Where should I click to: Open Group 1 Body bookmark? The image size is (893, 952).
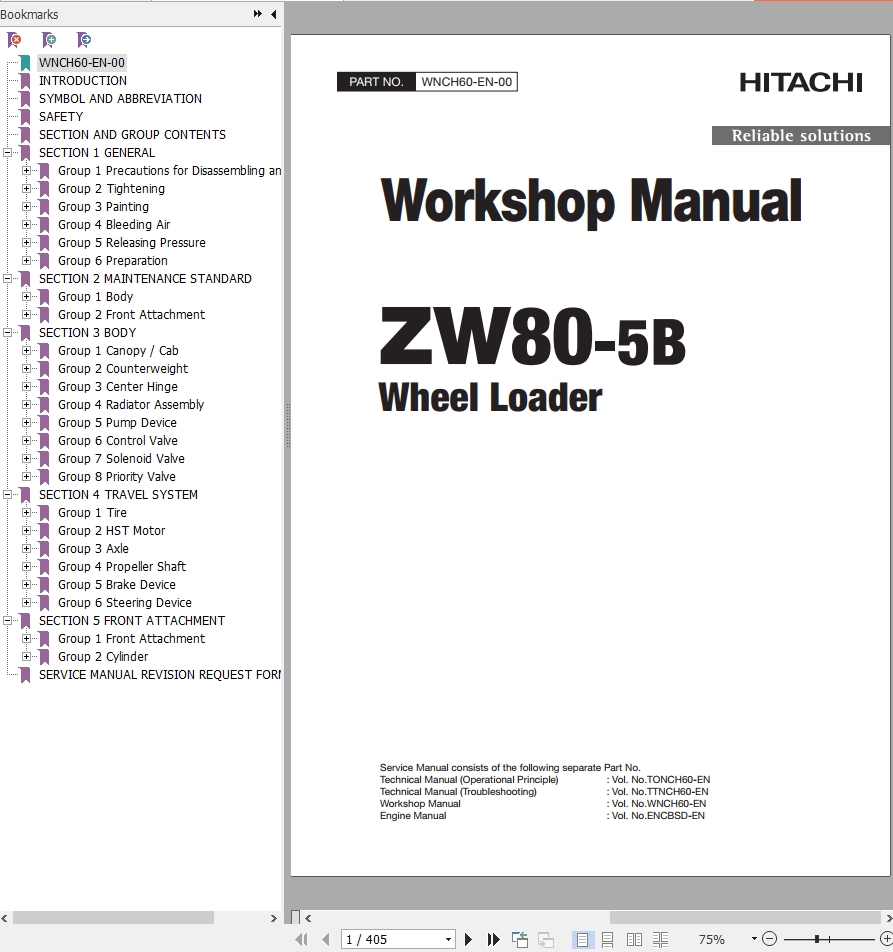[x=95, y=297]
